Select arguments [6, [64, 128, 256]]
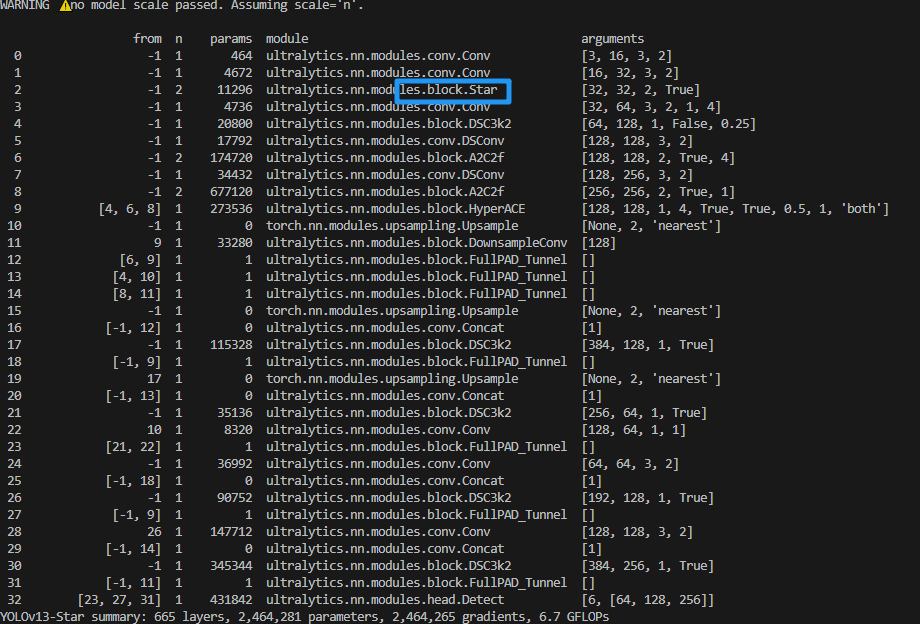This screenshot has height=624, width=920. (x=648, y=600)
